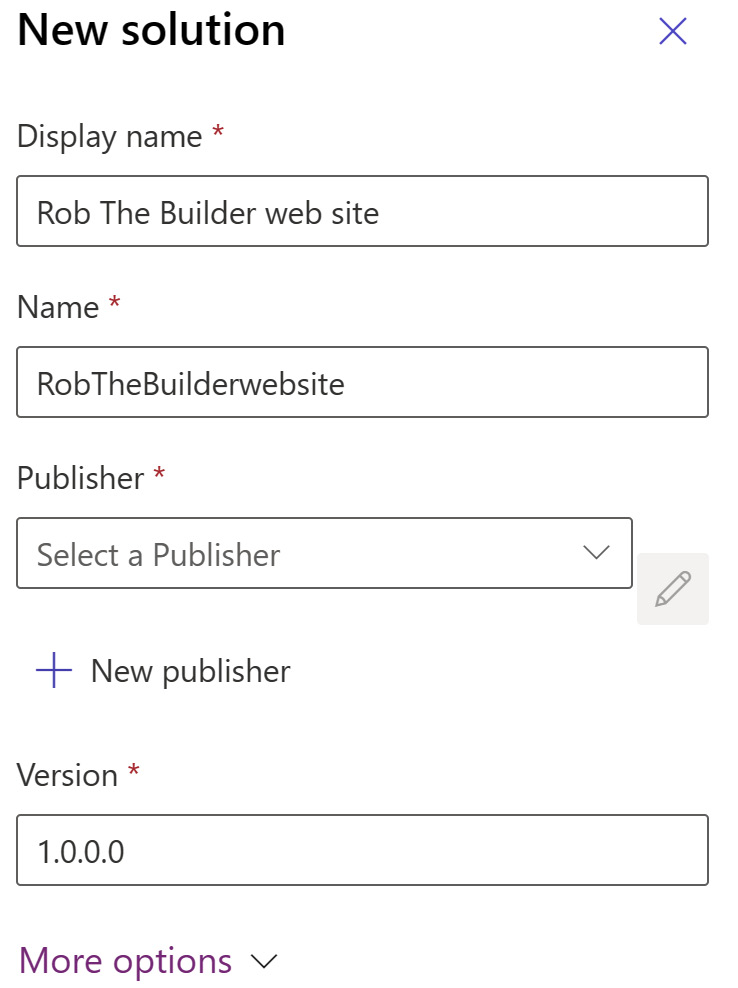Click the red asterisk beside Version
The height and width of the screenshot is (988, 738).
(134, 770)
